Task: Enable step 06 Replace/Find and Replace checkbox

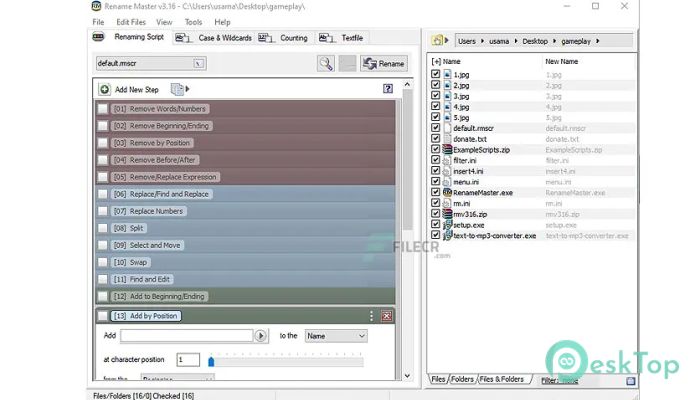Action: pyautogui.click(x=103, y=194)
